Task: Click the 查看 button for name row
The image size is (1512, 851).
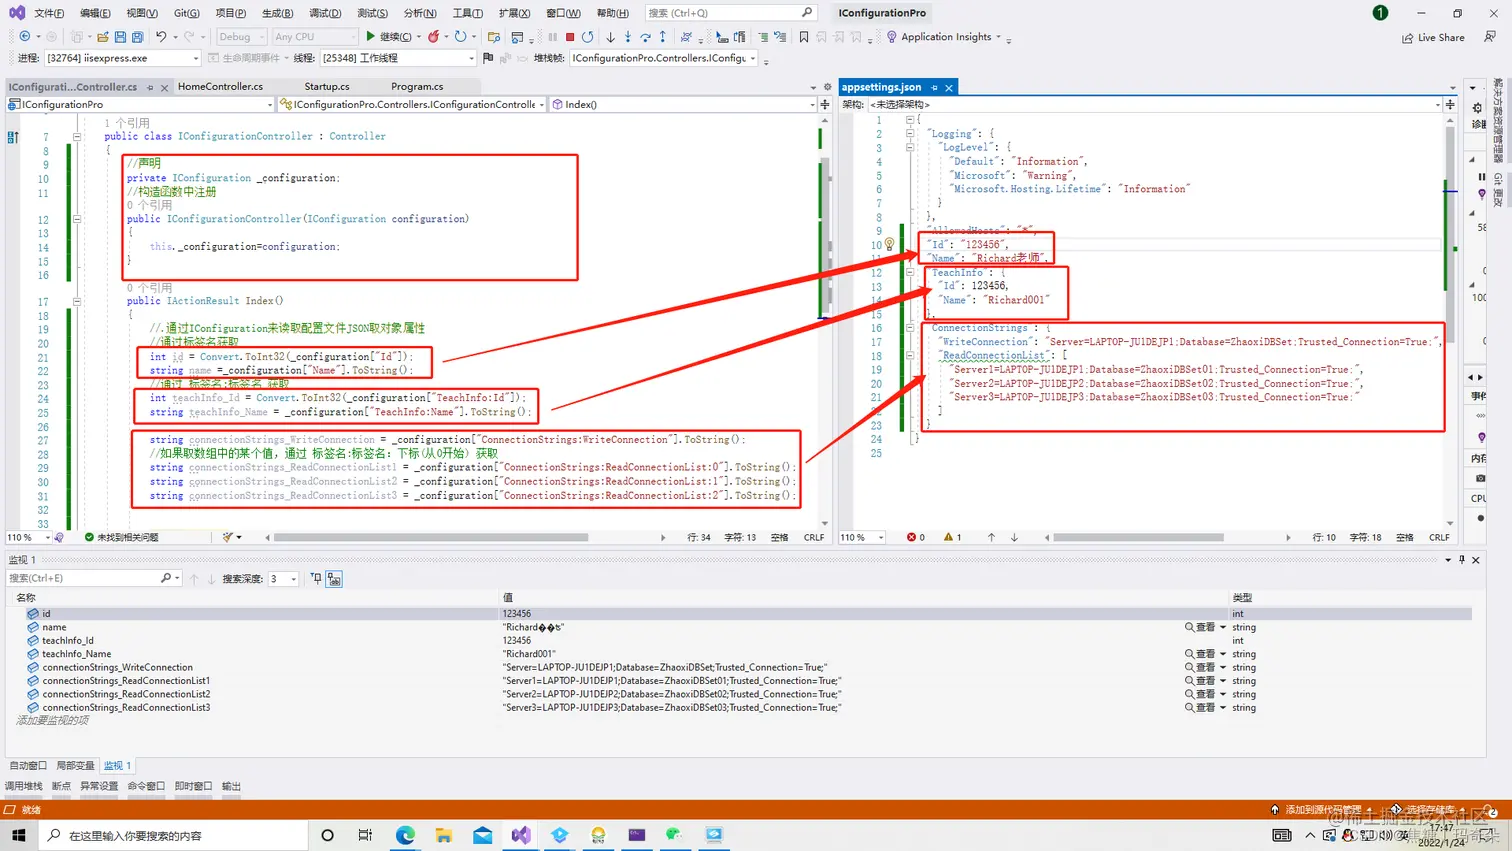Action: coord(1201,627)
